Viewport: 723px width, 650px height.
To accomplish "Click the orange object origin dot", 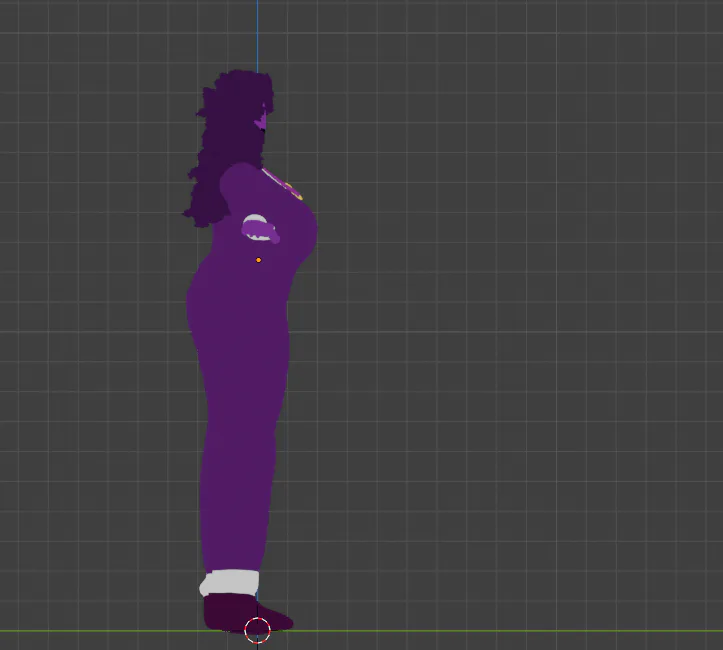I will pos(258,260).
